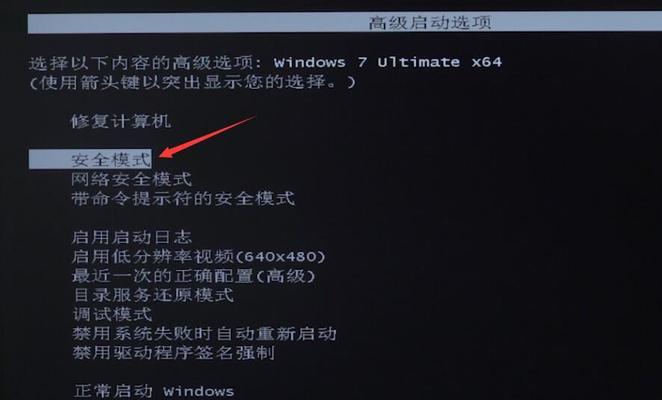
Task: Choose 禁用系统失败时自动重新启动 option
Action: tap(205, 333)
